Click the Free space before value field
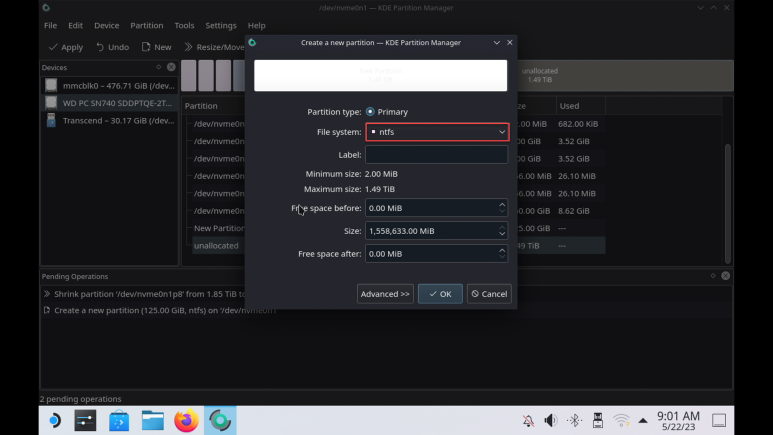 pos(431,208)
